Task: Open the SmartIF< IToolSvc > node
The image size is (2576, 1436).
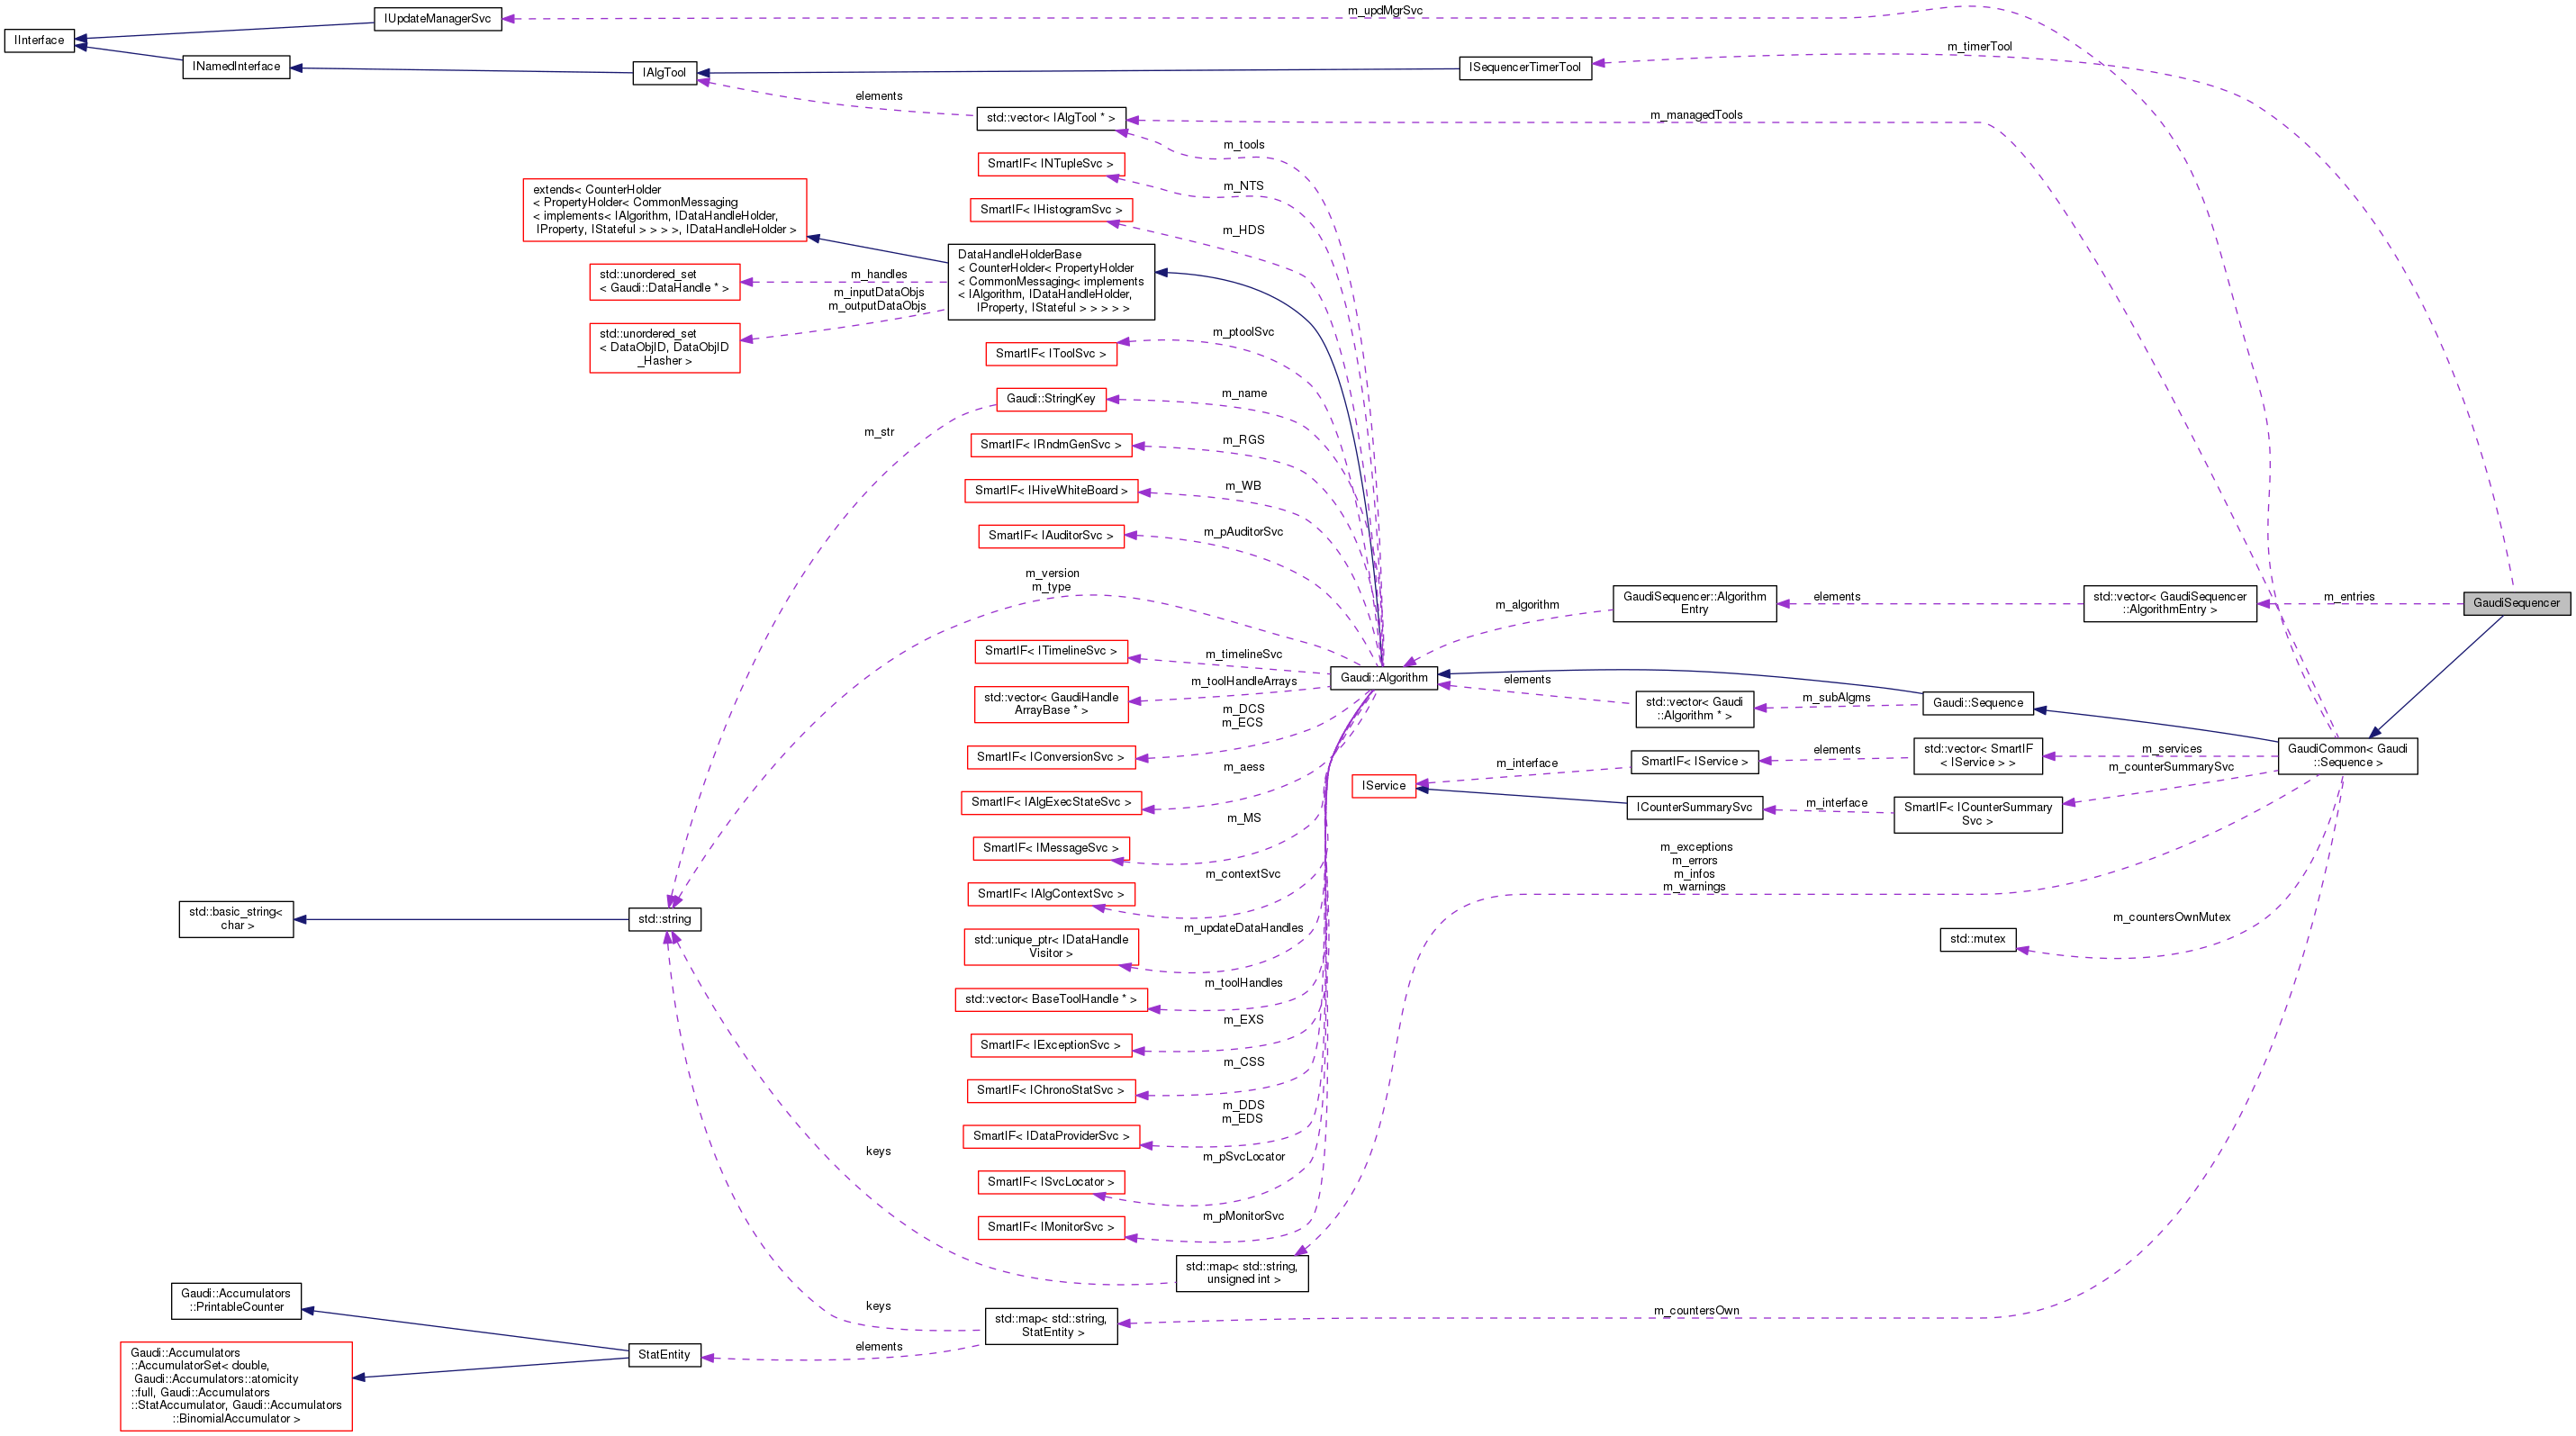Action: 1051,354
